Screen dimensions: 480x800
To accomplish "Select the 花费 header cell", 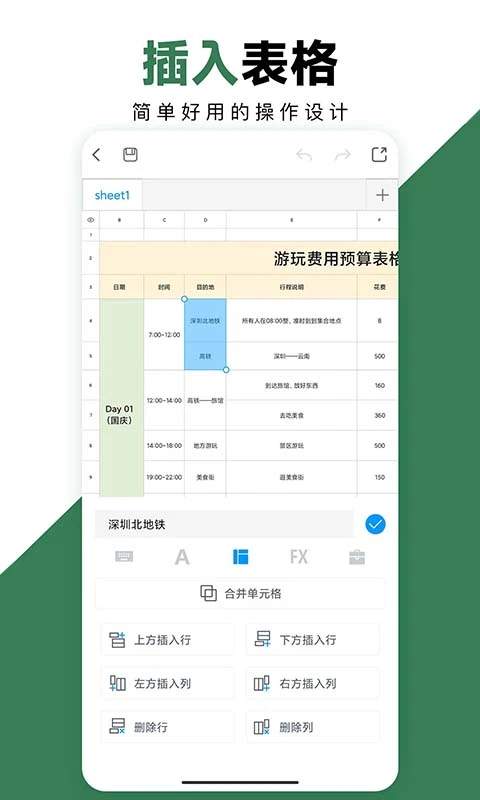I will tap(378, 287).
